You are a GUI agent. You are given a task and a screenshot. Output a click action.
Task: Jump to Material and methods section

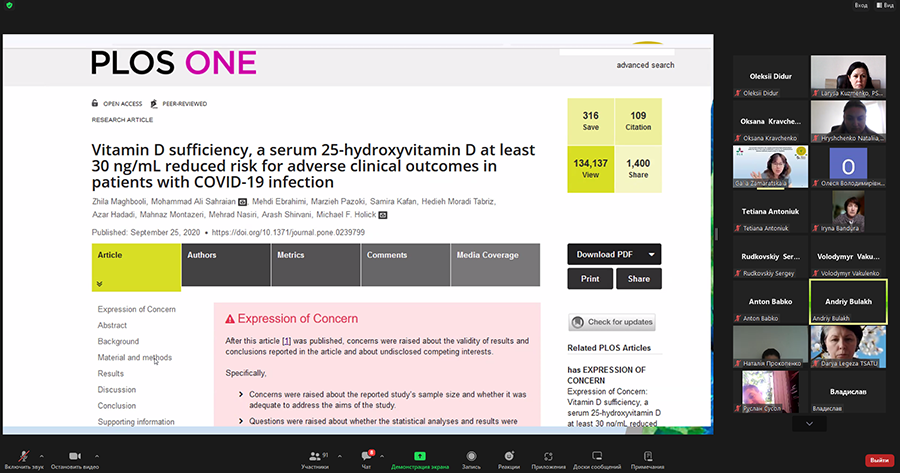coord(134,357)
